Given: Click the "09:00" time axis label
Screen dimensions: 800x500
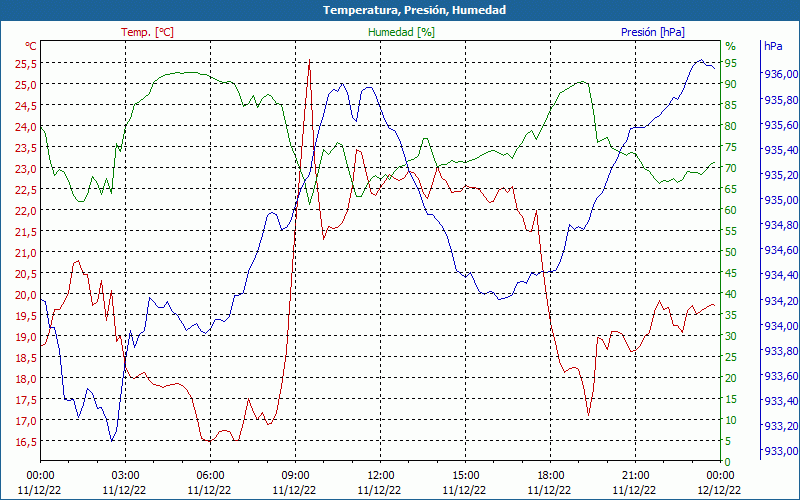Looking at the screenshot, I should [295, 476].
